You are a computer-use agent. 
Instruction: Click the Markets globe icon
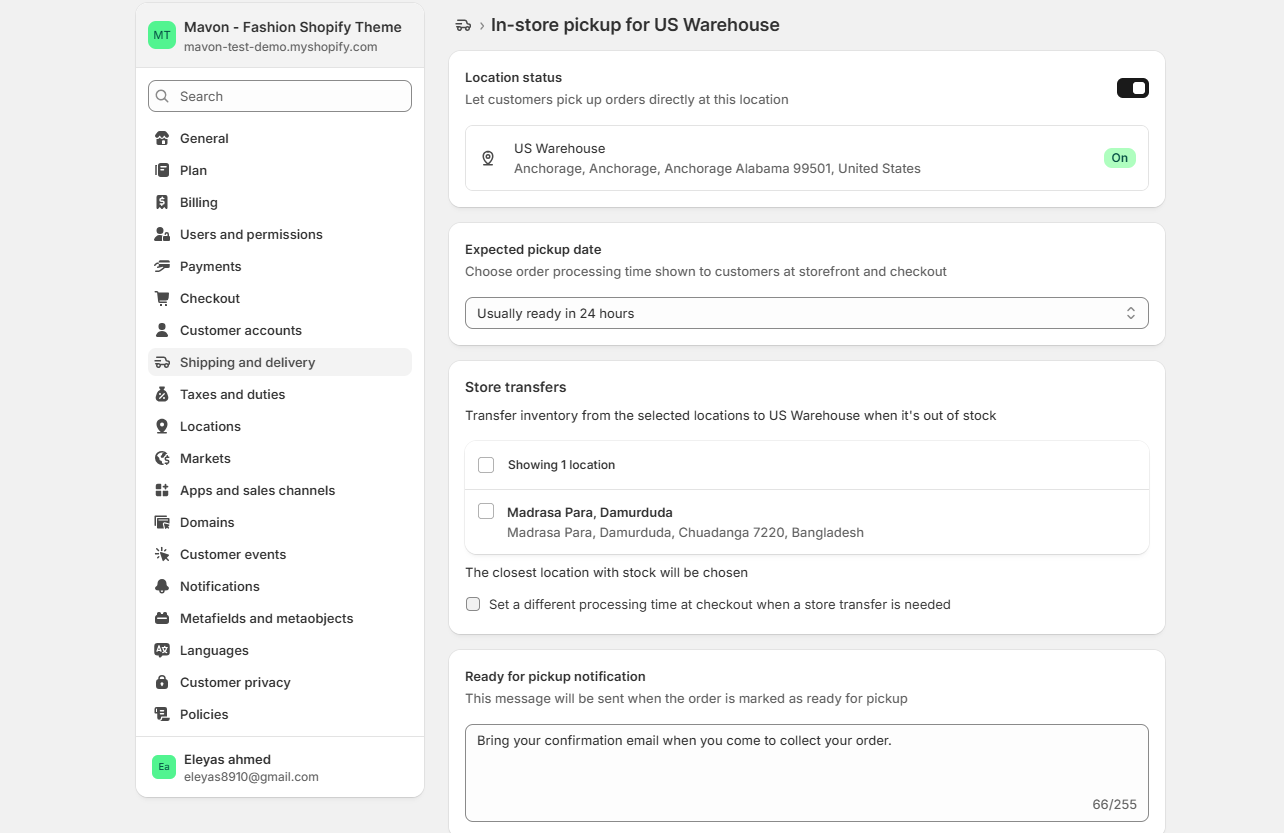(162, 458)
